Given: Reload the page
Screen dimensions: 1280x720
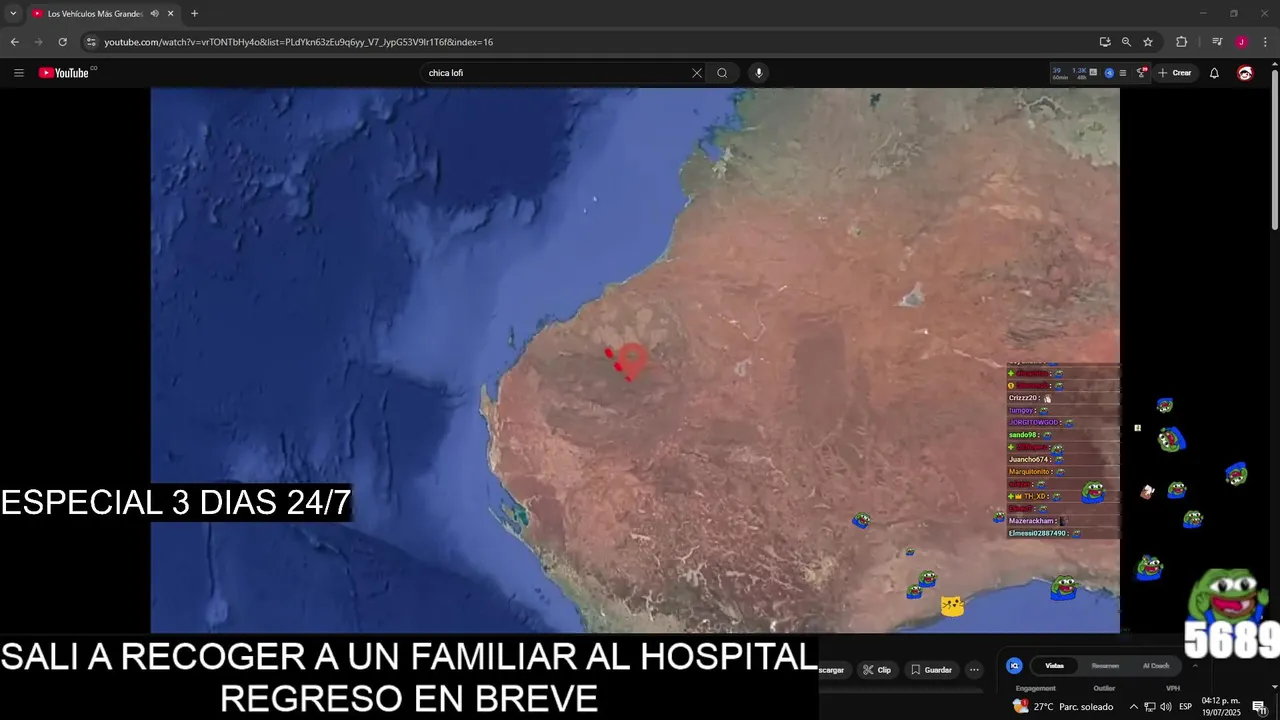Looking at the screenshot, I should 62,42.
